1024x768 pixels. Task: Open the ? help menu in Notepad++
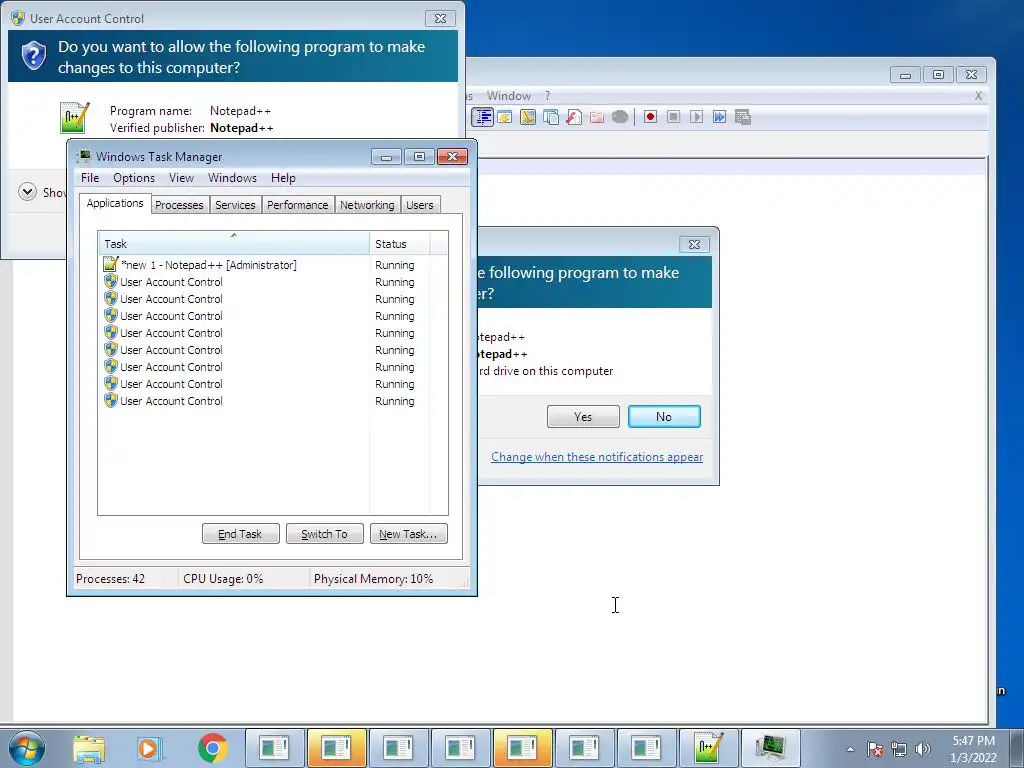click(547, 95)
